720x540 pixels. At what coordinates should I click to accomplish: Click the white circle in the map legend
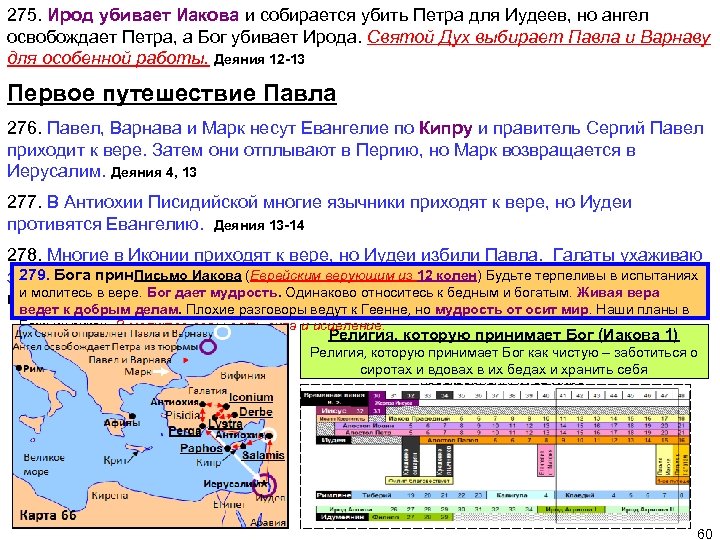click(x=223, y=332)
